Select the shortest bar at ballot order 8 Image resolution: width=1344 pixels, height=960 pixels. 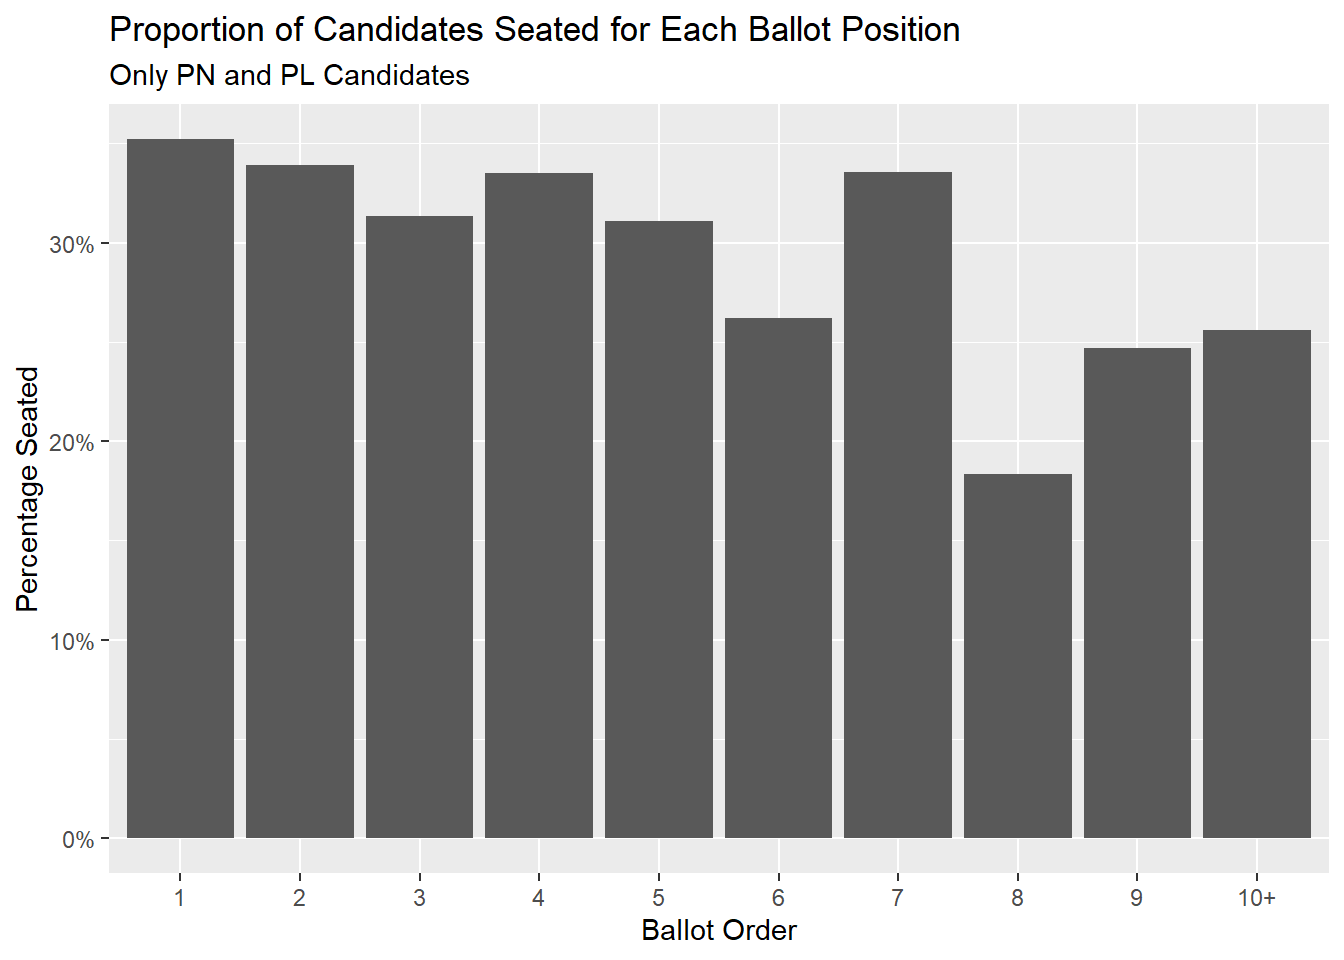[x=1018, y=656]
